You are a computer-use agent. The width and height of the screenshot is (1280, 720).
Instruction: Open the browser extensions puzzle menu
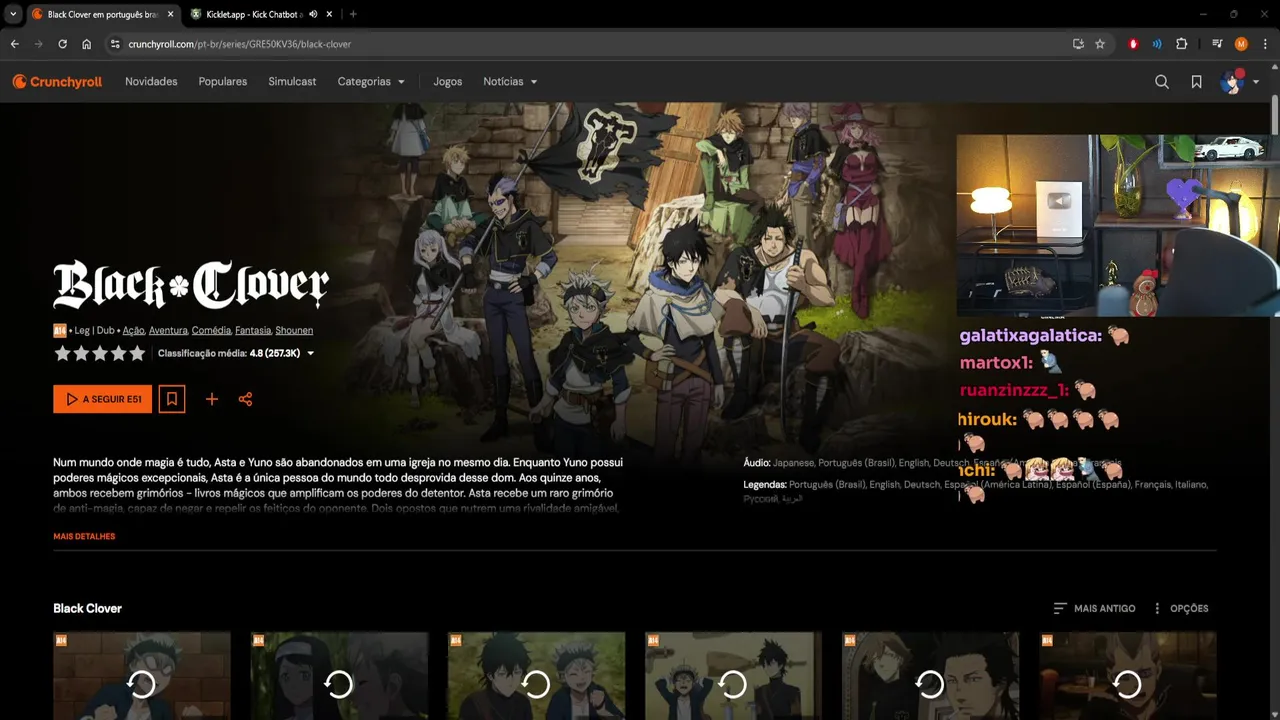[1182, 44]
